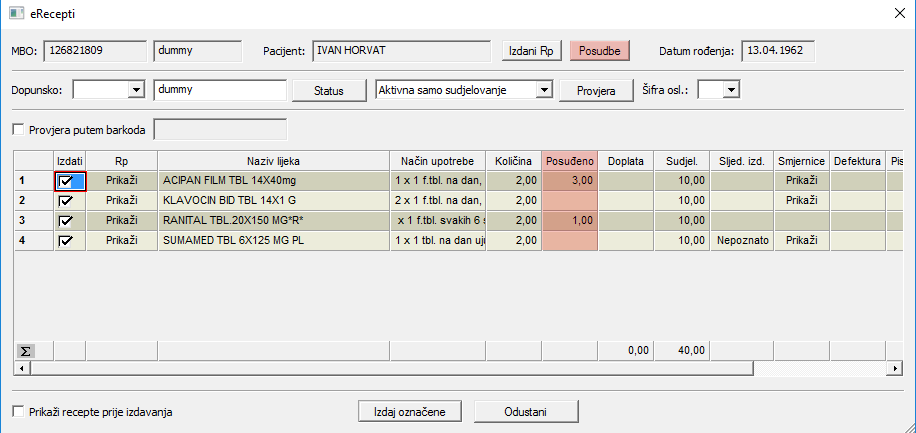Show Rp for ACIPAN FILM TBL row
This screenshot has height=433, width=916.
(x=122, y=181)
